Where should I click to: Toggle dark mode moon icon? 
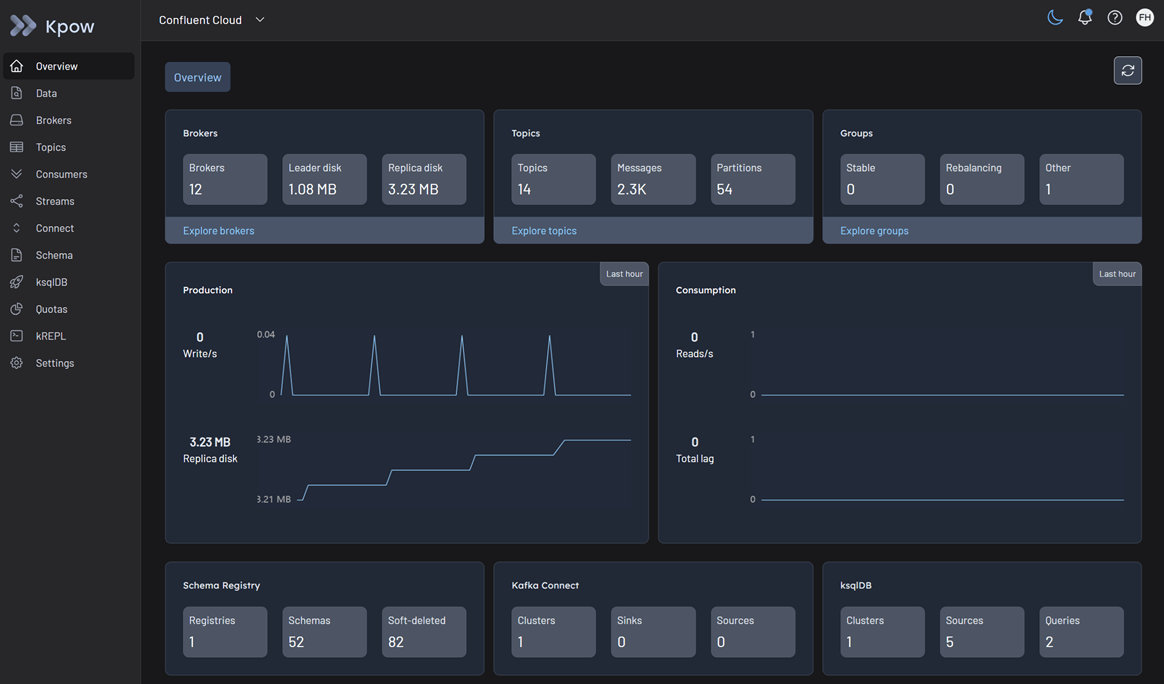pos(1055,18)
